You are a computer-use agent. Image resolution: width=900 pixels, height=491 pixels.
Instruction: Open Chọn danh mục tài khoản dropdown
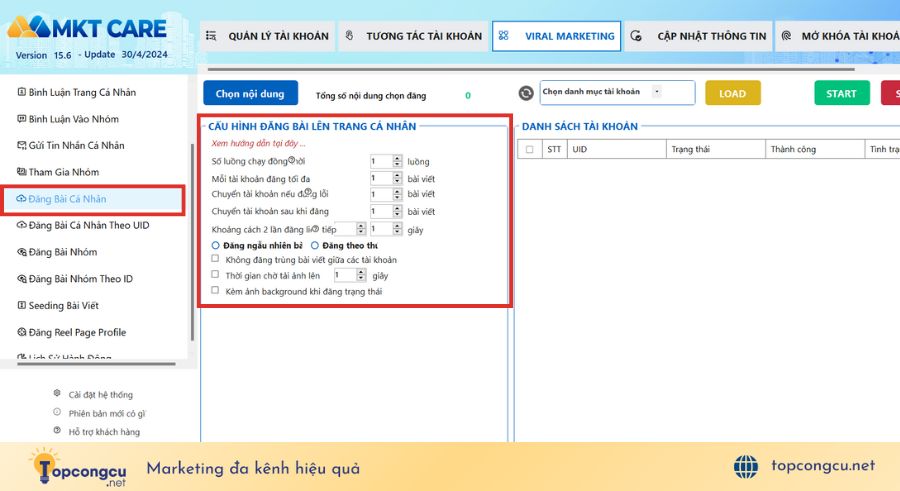tap(617, 92)
